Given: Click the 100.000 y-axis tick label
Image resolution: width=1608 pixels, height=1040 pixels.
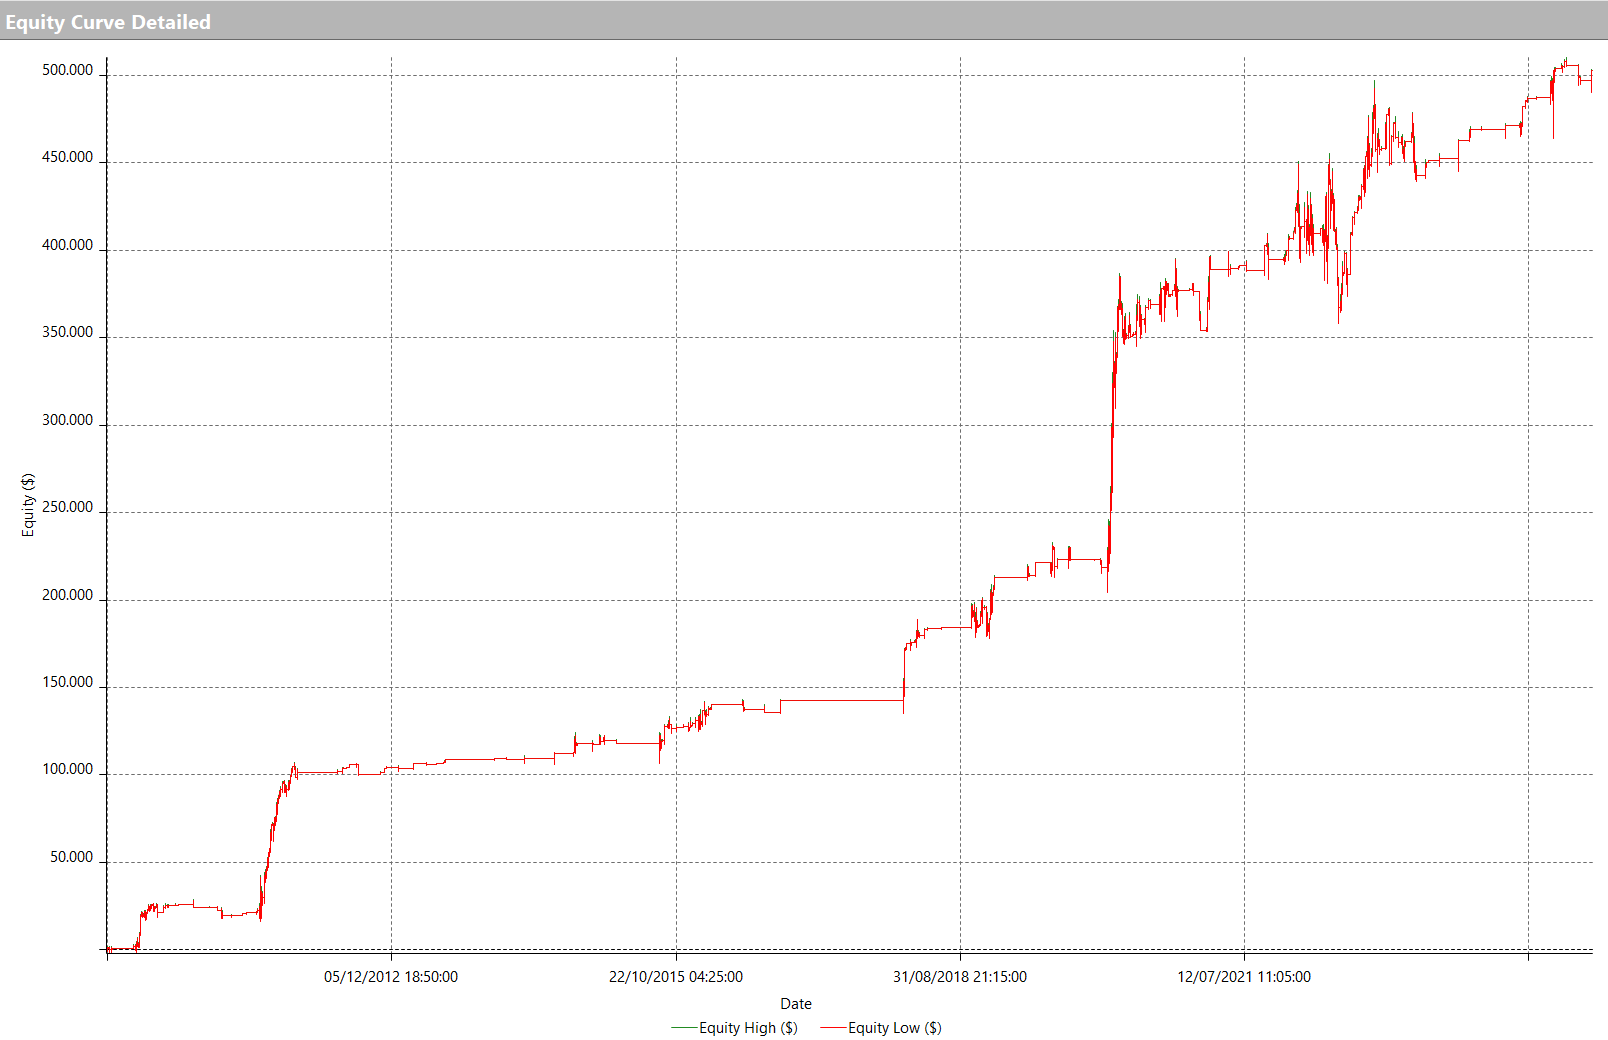Looking at the screenshot, I should (x=67, y=770).
